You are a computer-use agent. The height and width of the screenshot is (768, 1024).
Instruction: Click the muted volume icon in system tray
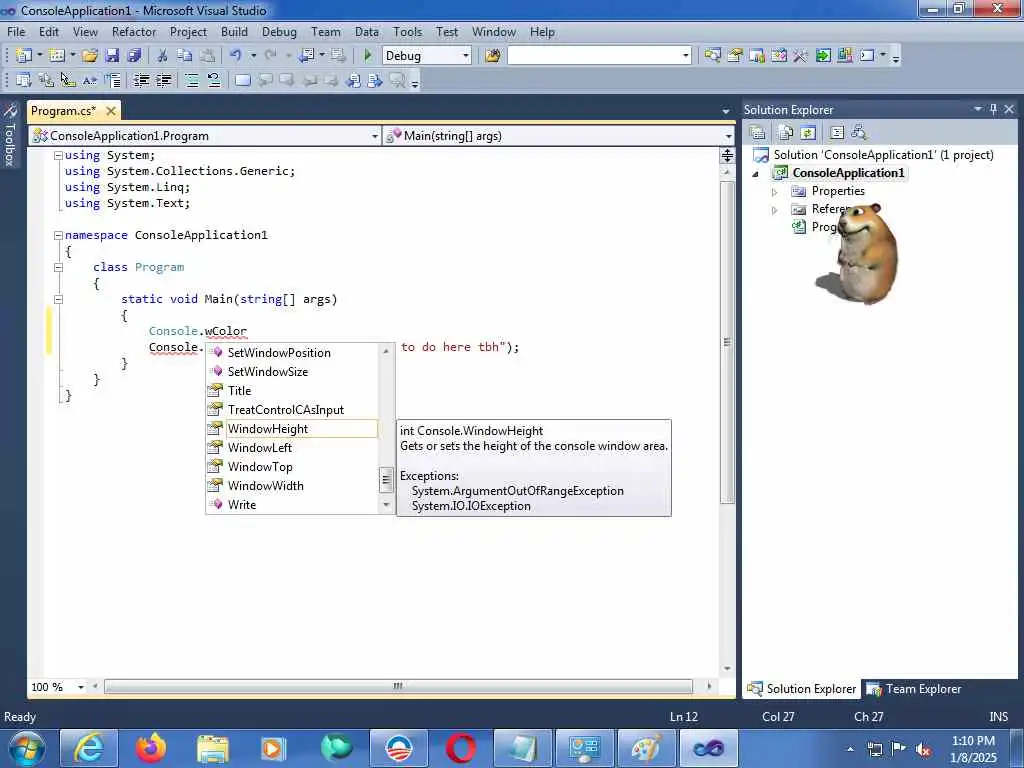coord(923,749)
